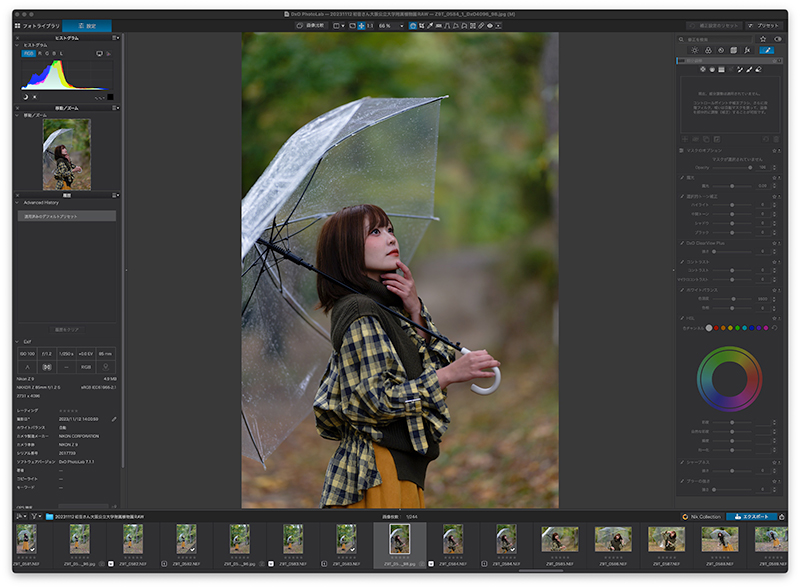
Task: Pick the white balance eyedropper tool
Action: click(x=430, y=26)
